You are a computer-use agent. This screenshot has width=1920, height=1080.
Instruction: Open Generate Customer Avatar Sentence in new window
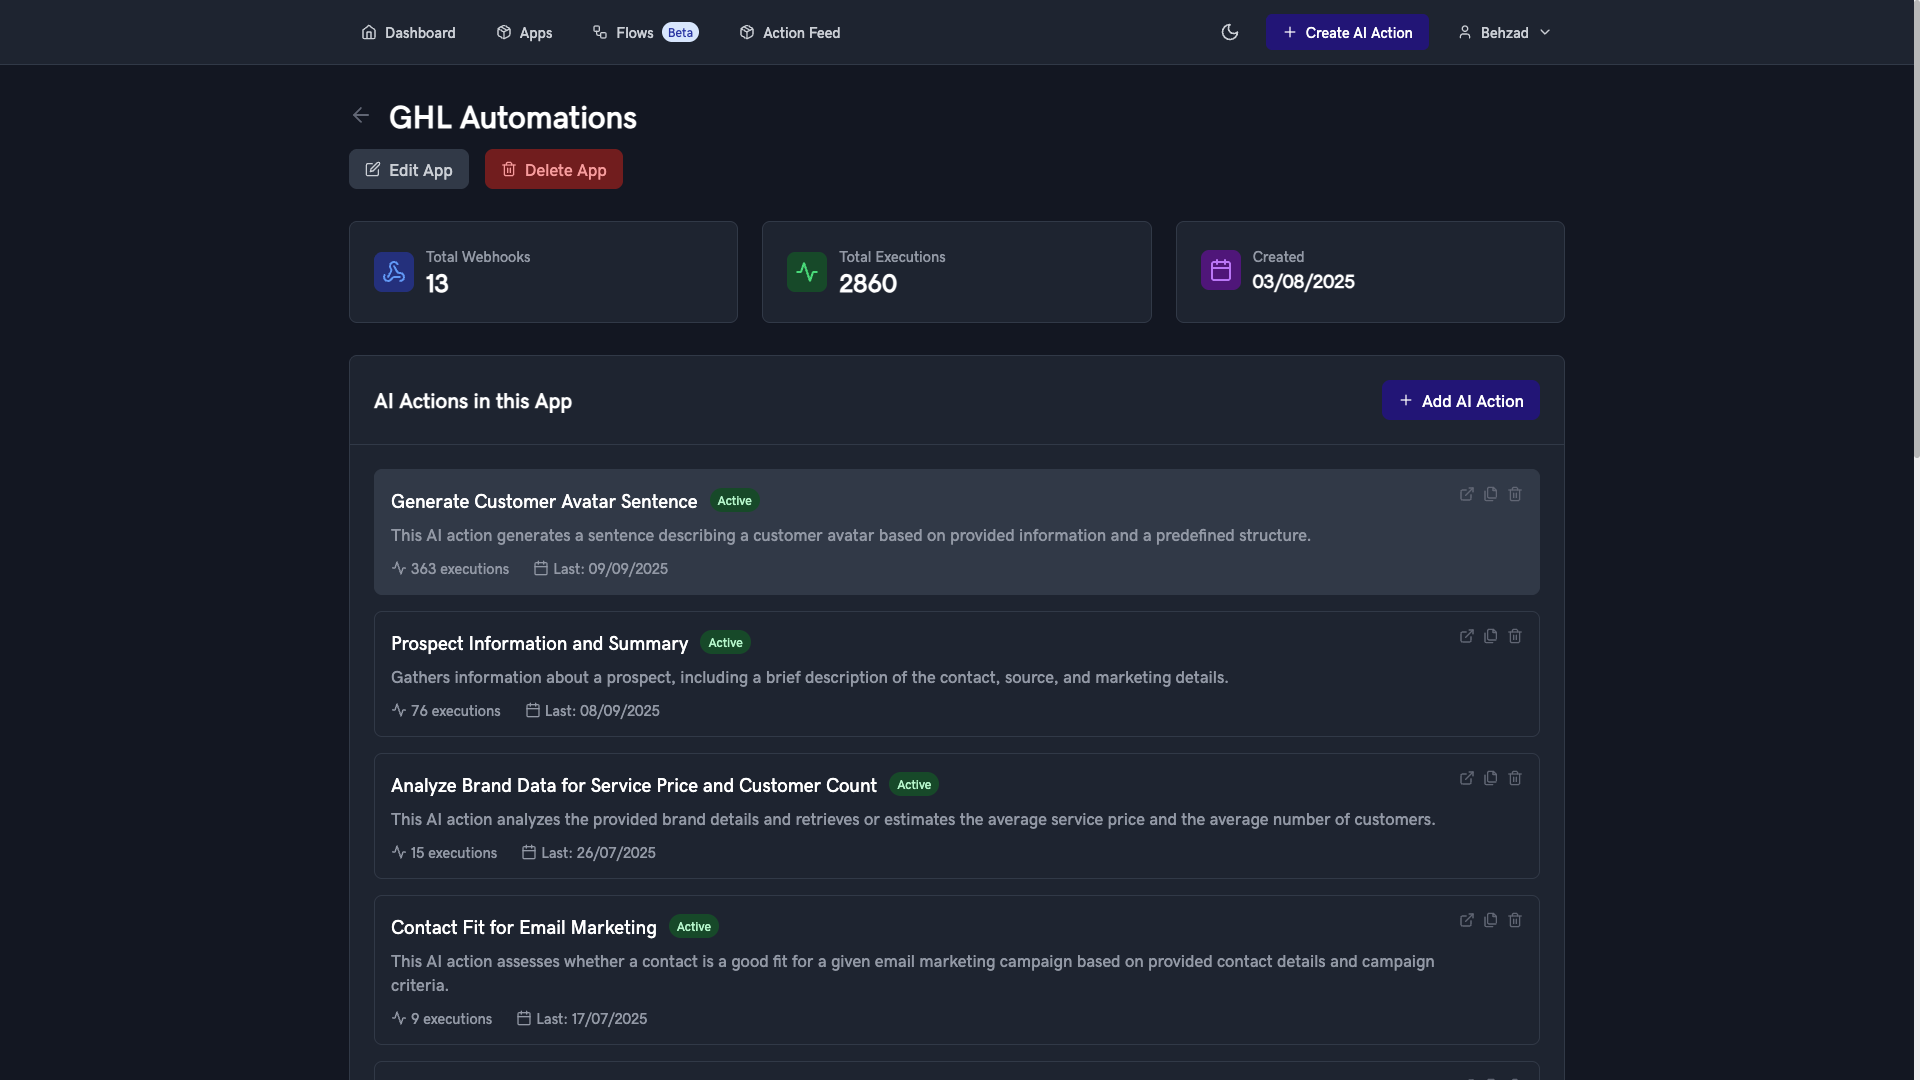[1466, 494]
